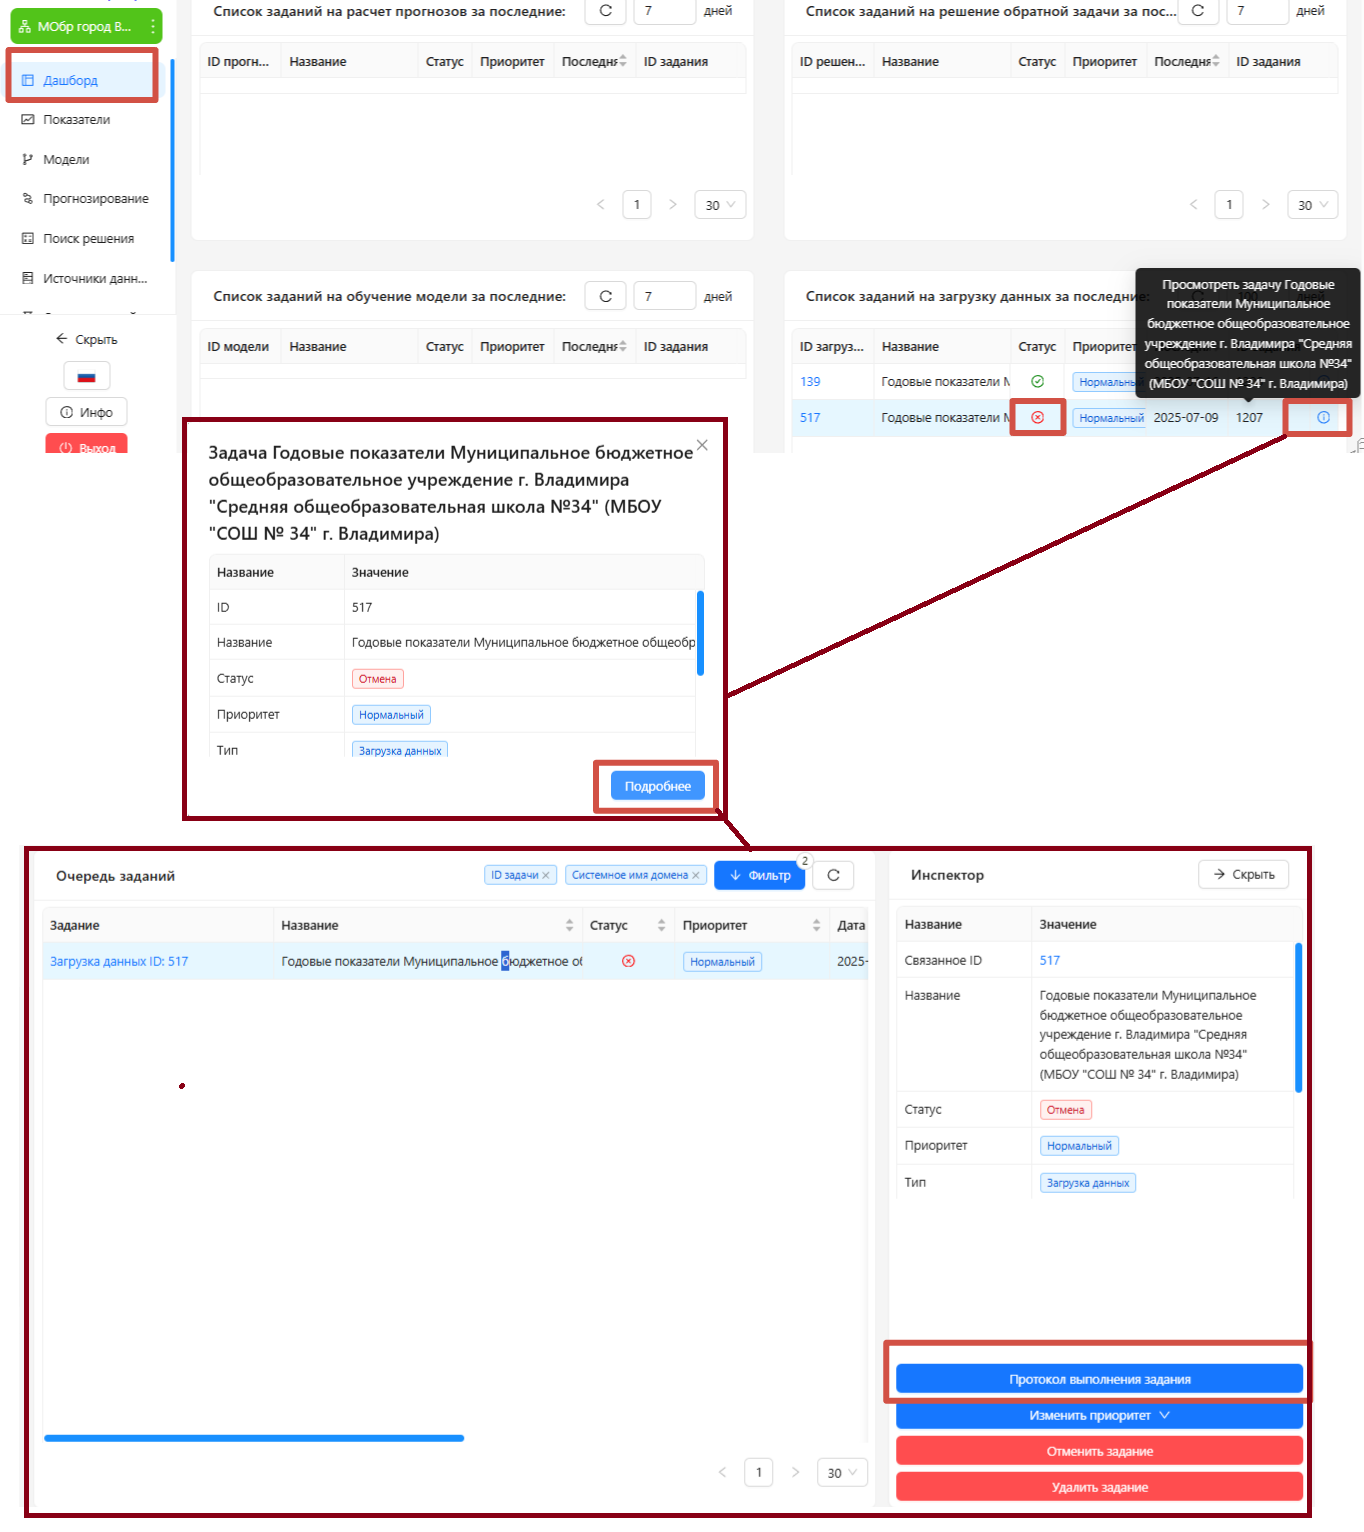Viewport: 1364px width, 1532px height.
Task: Remove the 'Системное имя домена' filter tag
Action: [696, 876]
